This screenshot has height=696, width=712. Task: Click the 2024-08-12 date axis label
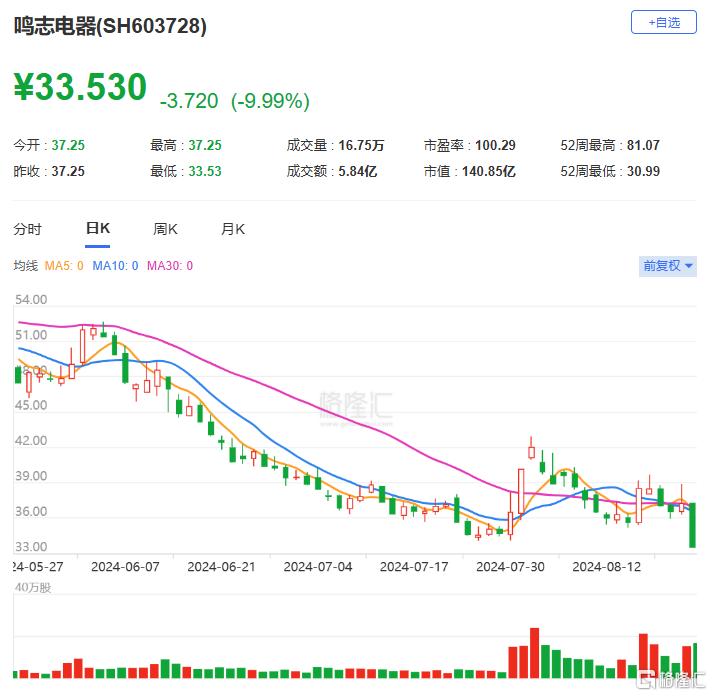[x=607, y=567]
